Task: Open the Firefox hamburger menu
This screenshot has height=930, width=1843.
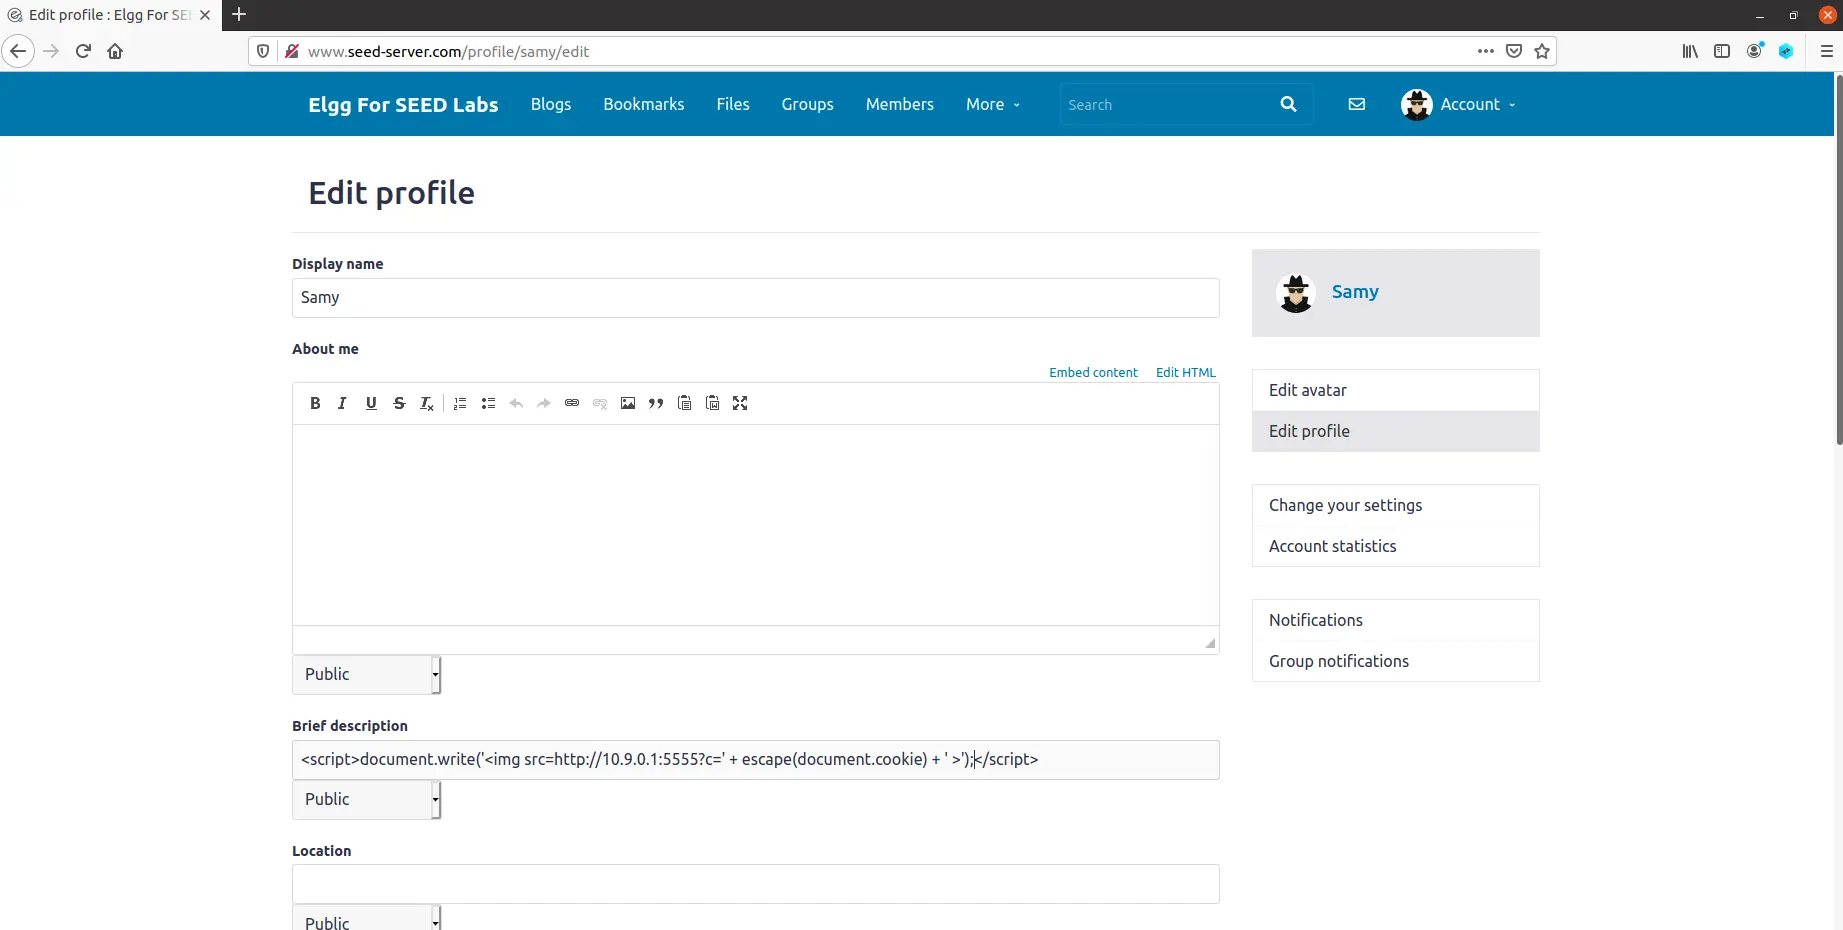Action: [1826, 51]
